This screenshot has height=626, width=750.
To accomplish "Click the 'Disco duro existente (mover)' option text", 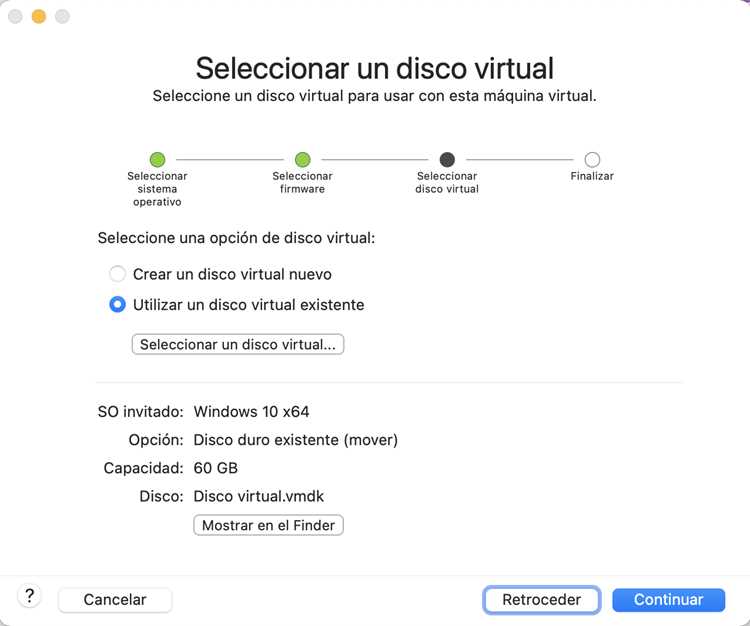I will (x=296, y=440).
